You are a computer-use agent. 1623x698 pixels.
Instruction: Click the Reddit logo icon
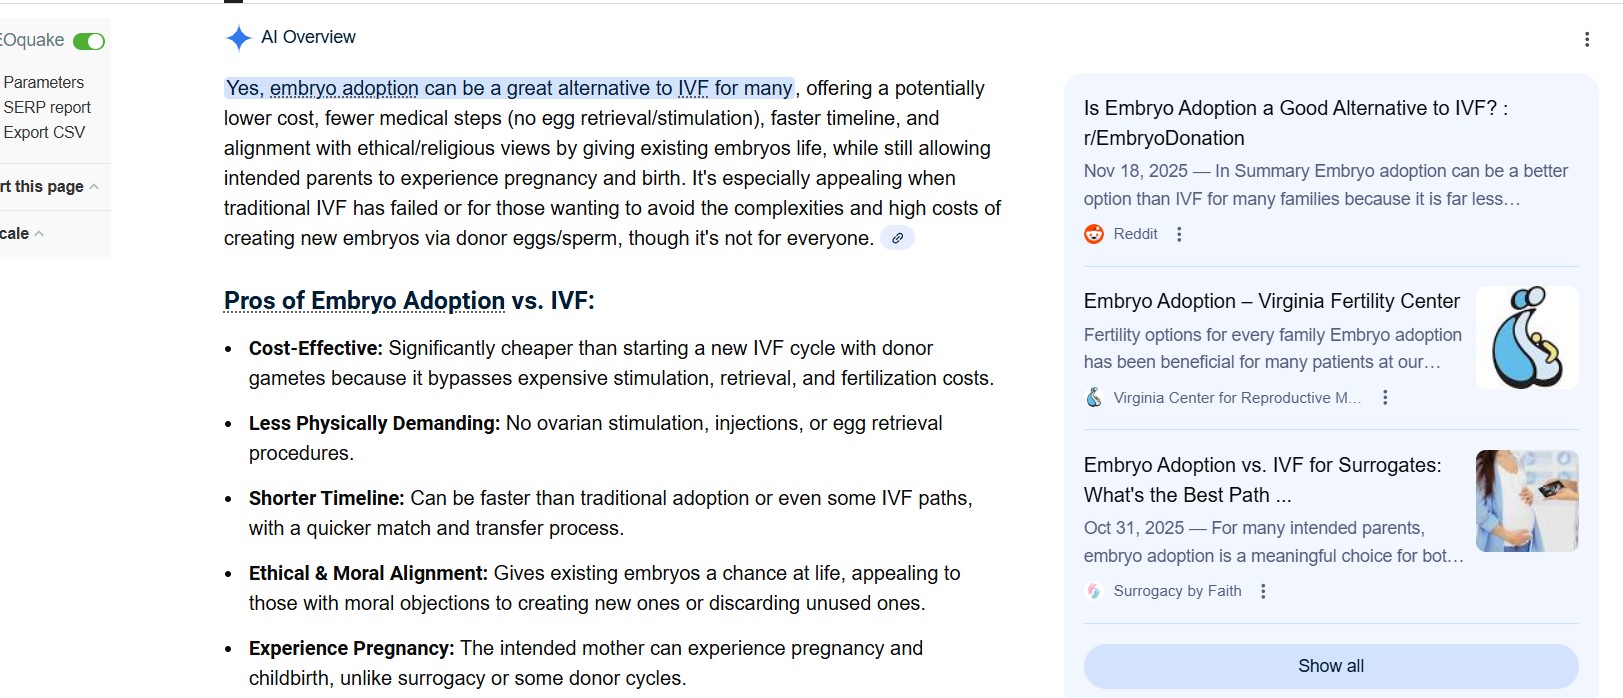point(1094,234)
